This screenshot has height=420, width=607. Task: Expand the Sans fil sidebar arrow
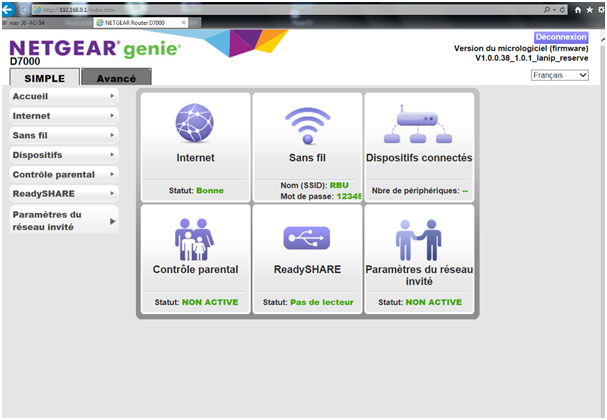click(112, 135)
